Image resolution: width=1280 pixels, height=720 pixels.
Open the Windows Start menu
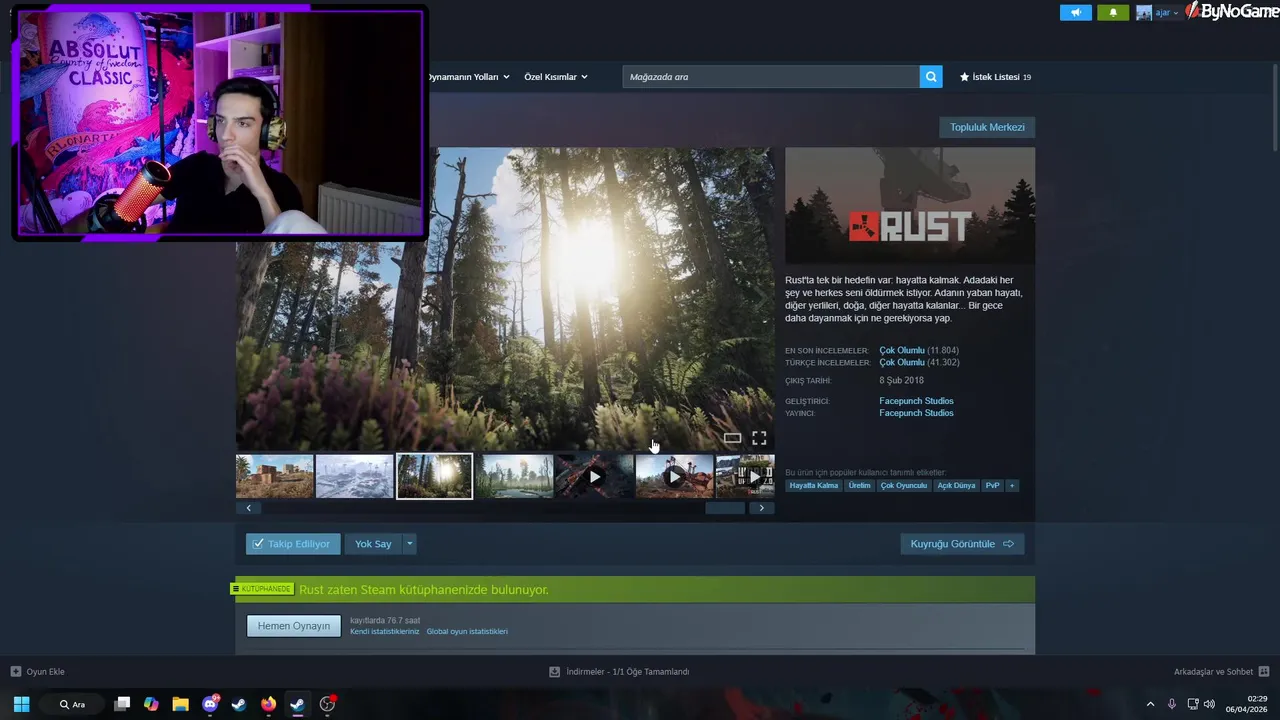pos(21,704)
